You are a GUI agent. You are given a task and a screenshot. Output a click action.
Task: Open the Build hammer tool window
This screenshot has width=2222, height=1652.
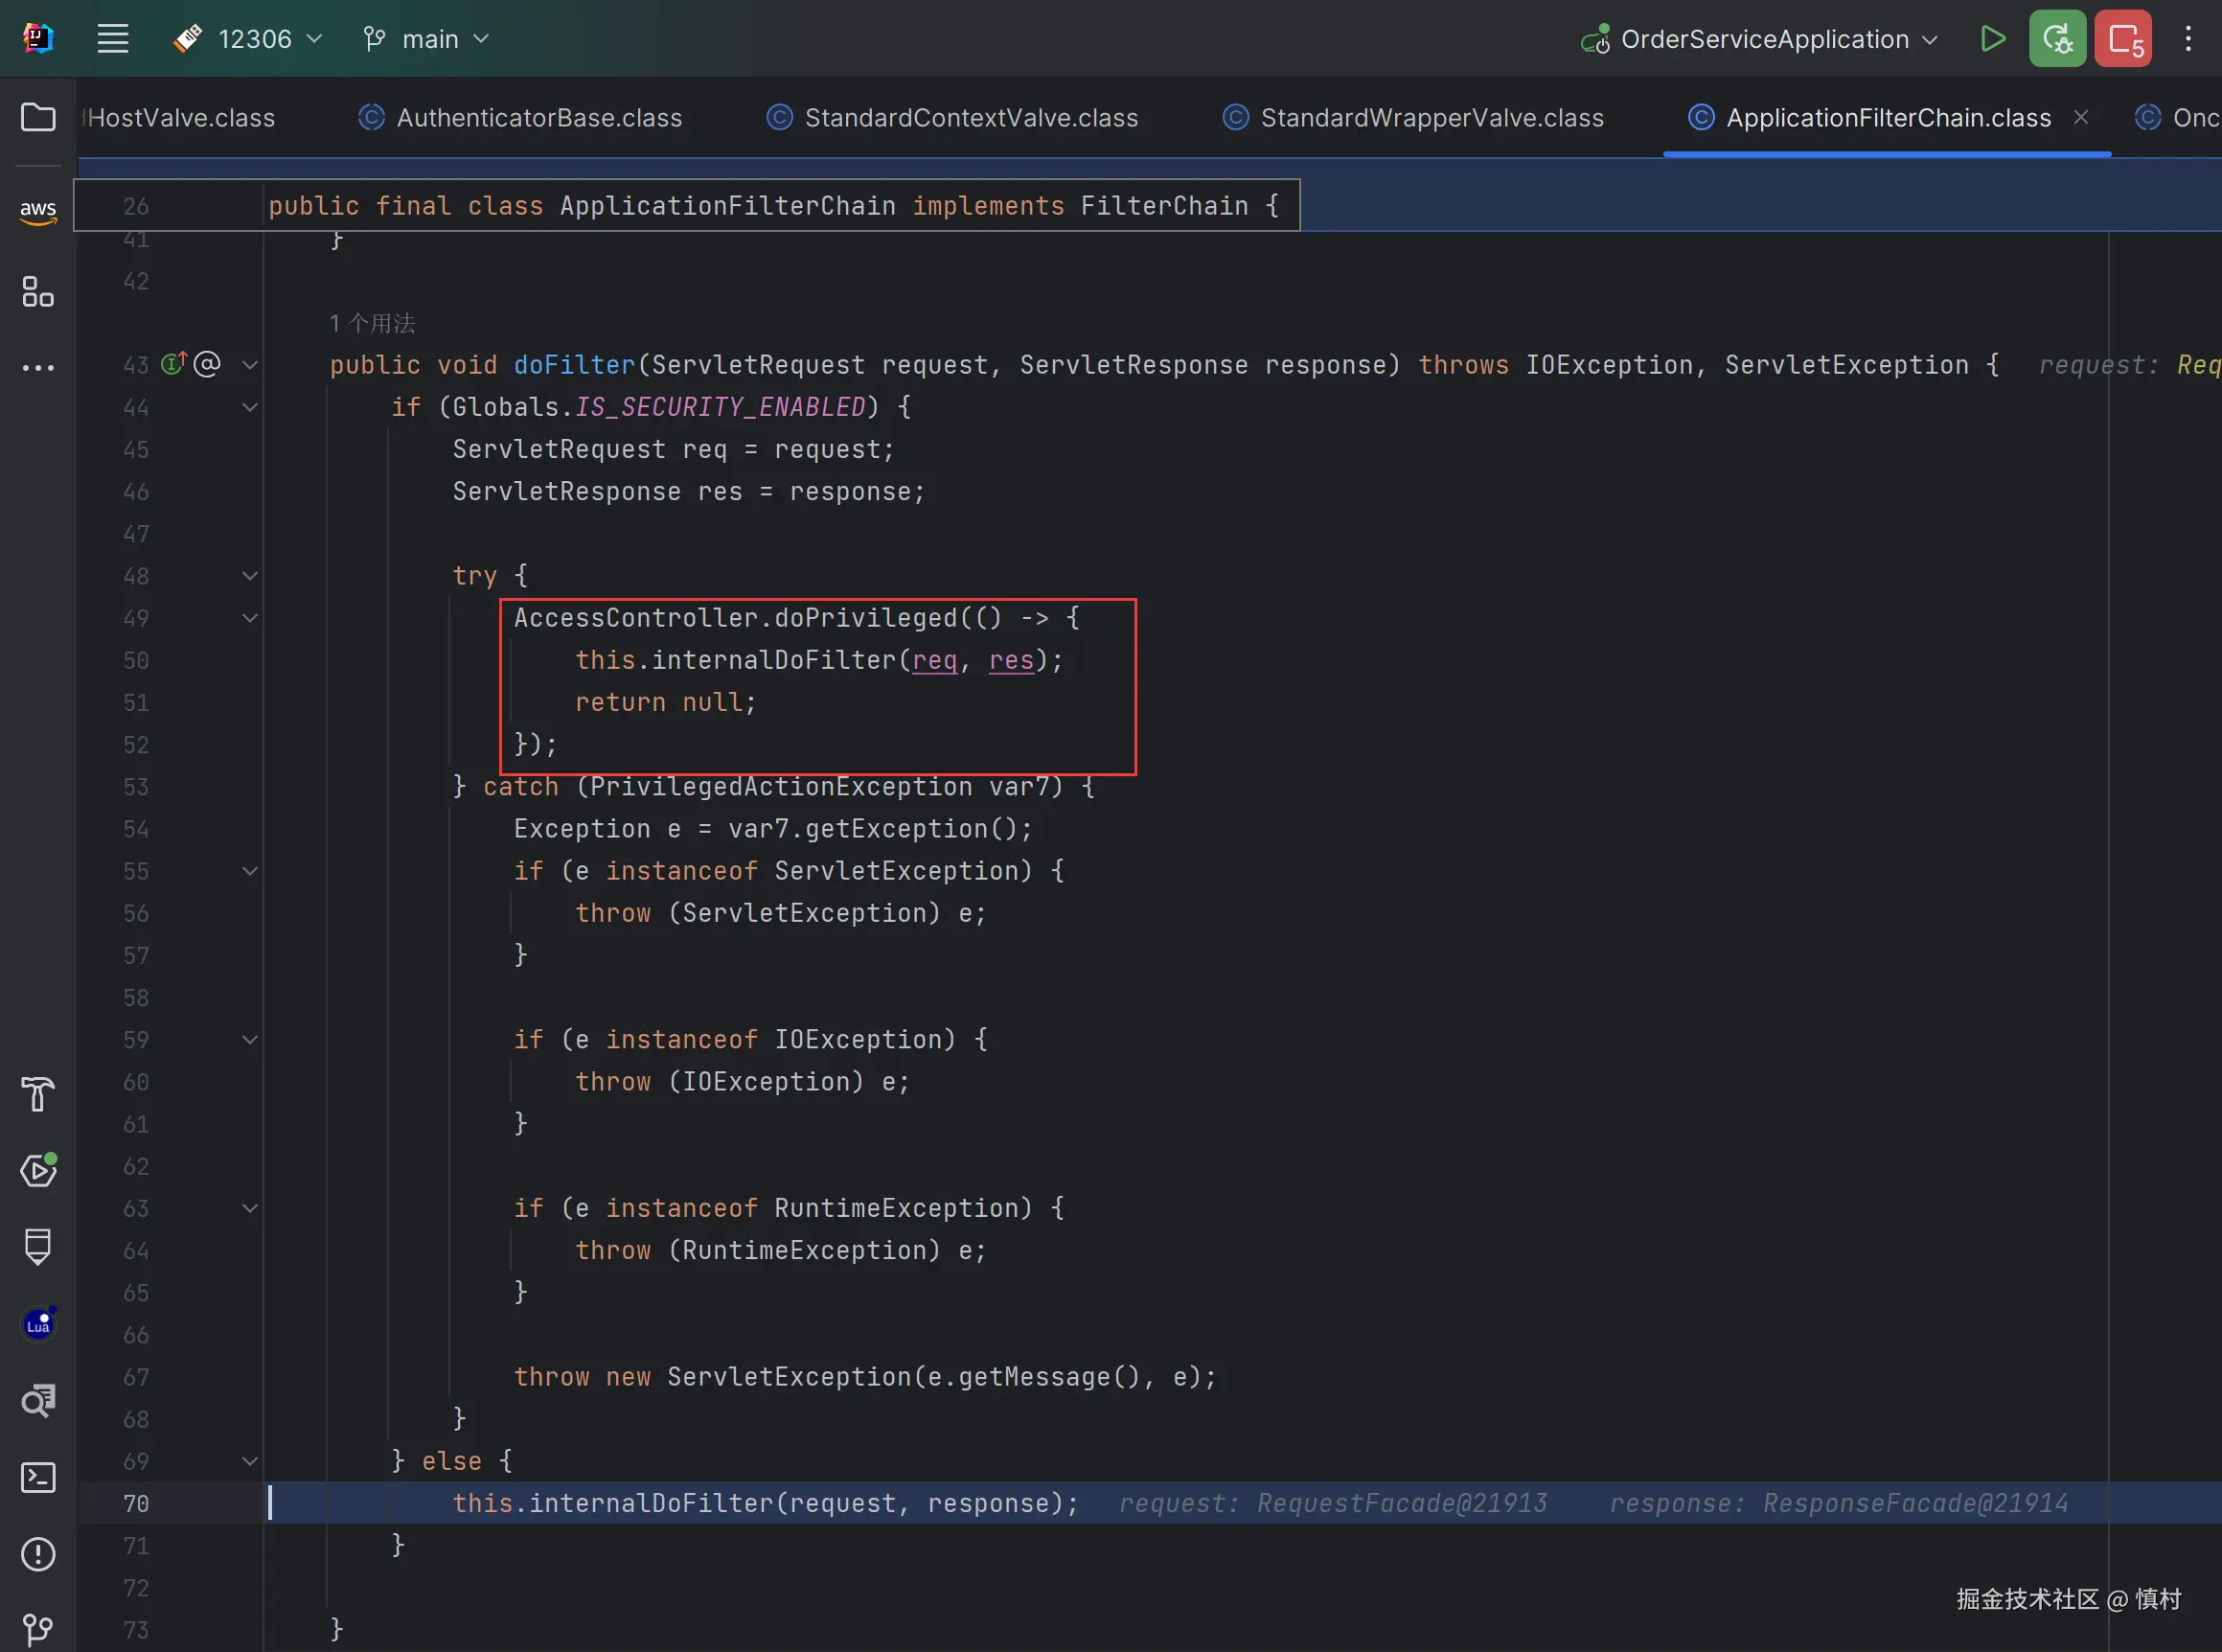click(x=38, y=1094)
